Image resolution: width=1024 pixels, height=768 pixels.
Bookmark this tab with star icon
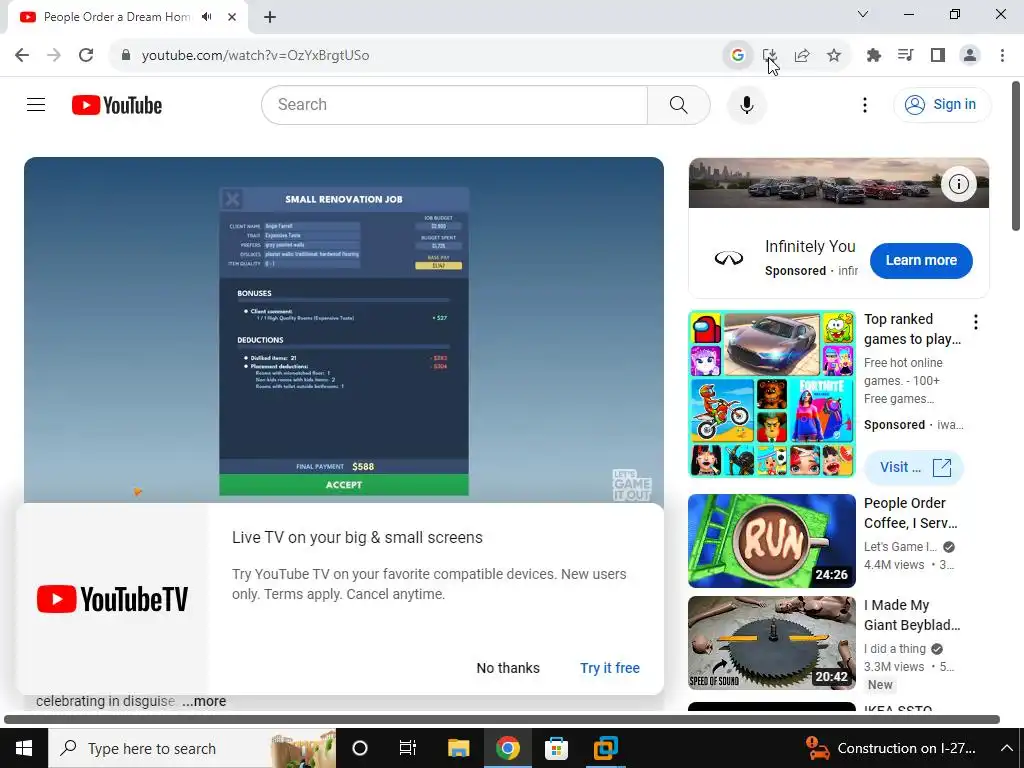(834, 55)
